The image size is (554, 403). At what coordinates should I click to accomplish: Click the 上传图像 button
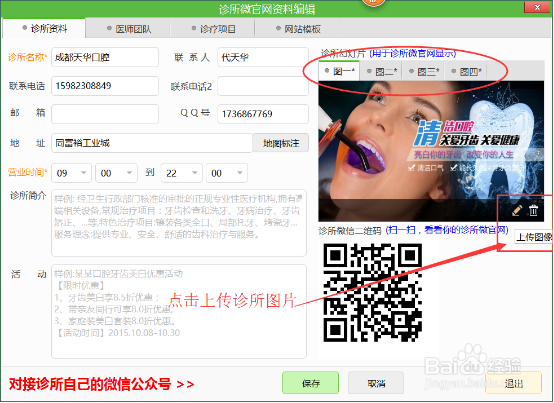coord(533,237)
